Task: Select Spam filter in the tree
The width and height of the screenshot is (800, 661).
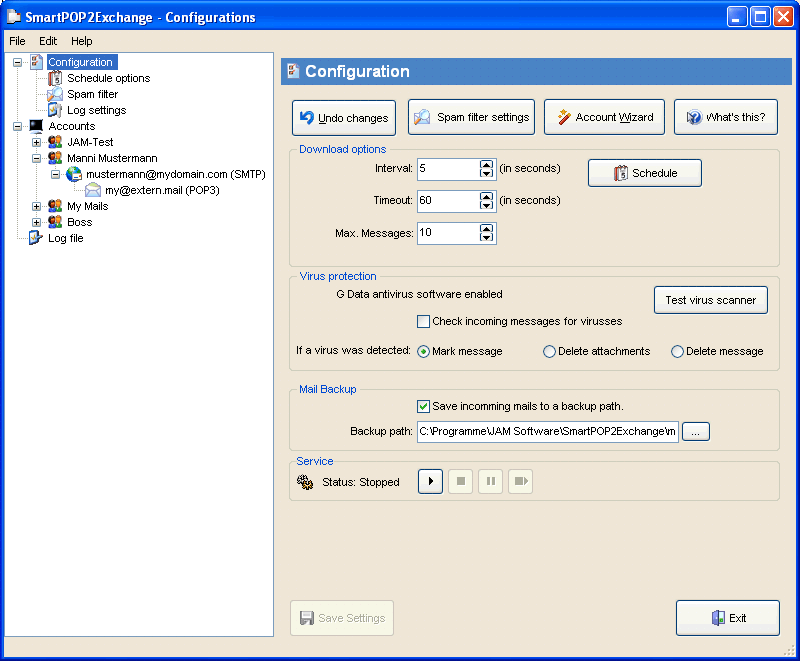Action: pos(92,94)
